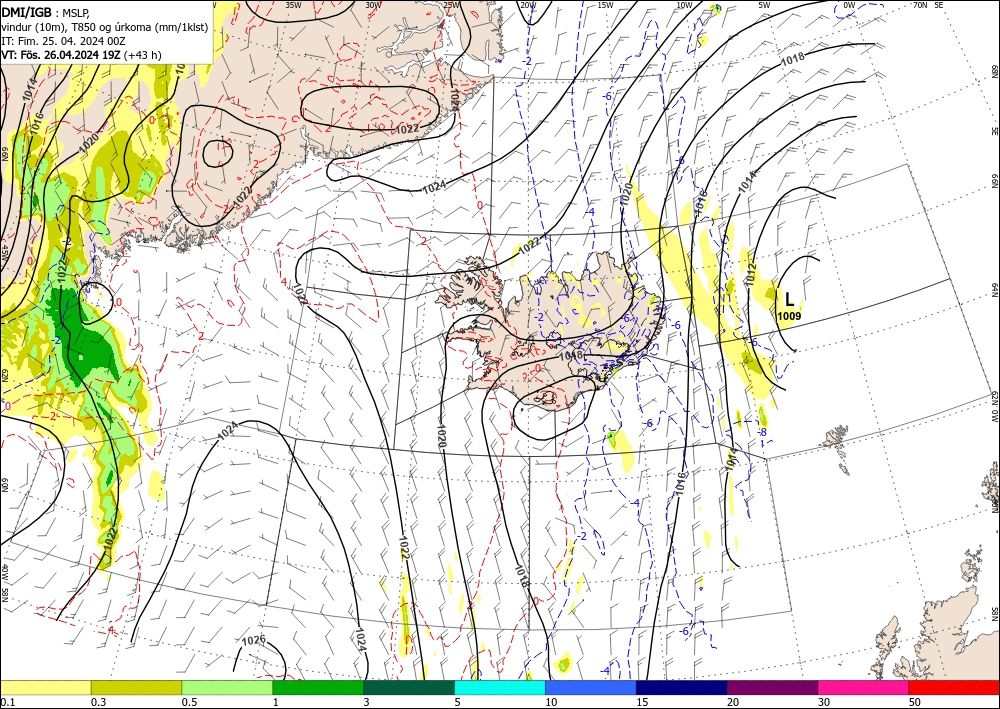Image resolution: width=1000 pixels, height=709 pixels.
Task: Click the '0.5' legend scale value
Action: pyautogui.click(x=188, y=702)
